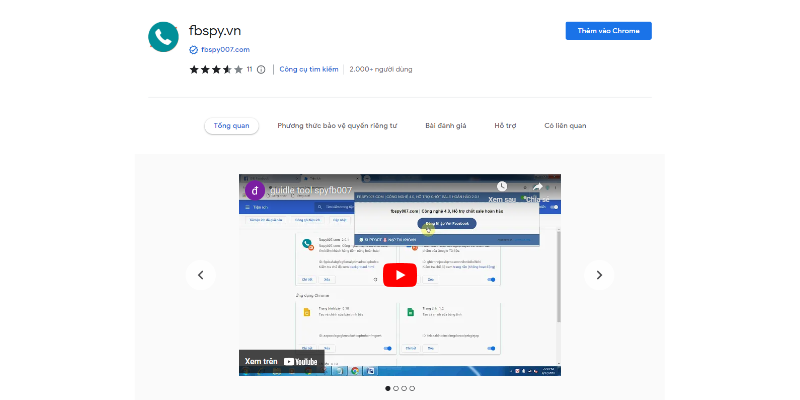Screen dimensions: 800x400
Task: Open the verified publisher badge icon
Action: 193,50
